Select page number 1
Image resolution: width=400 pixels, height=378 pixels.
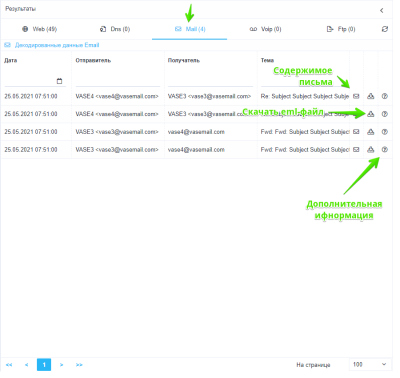(x=44, y=365)
